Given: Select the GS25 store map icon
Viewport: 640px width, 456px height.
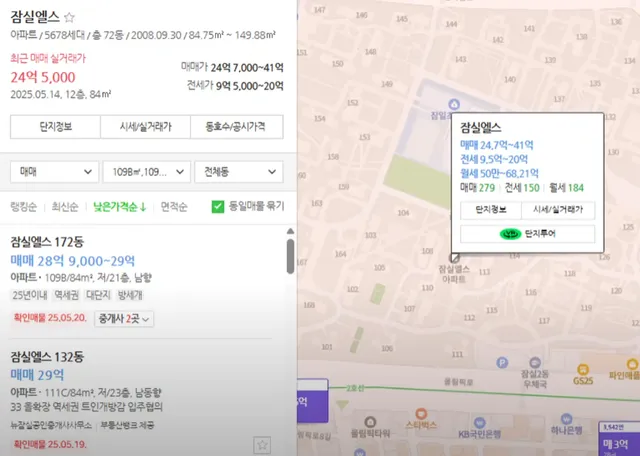Looking at the screenshot, I should [583, 369].
